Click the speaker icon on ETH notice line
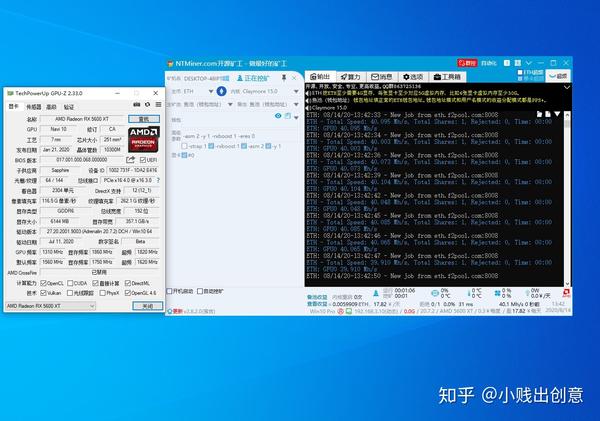600x421 pixels. pos(308,93)
